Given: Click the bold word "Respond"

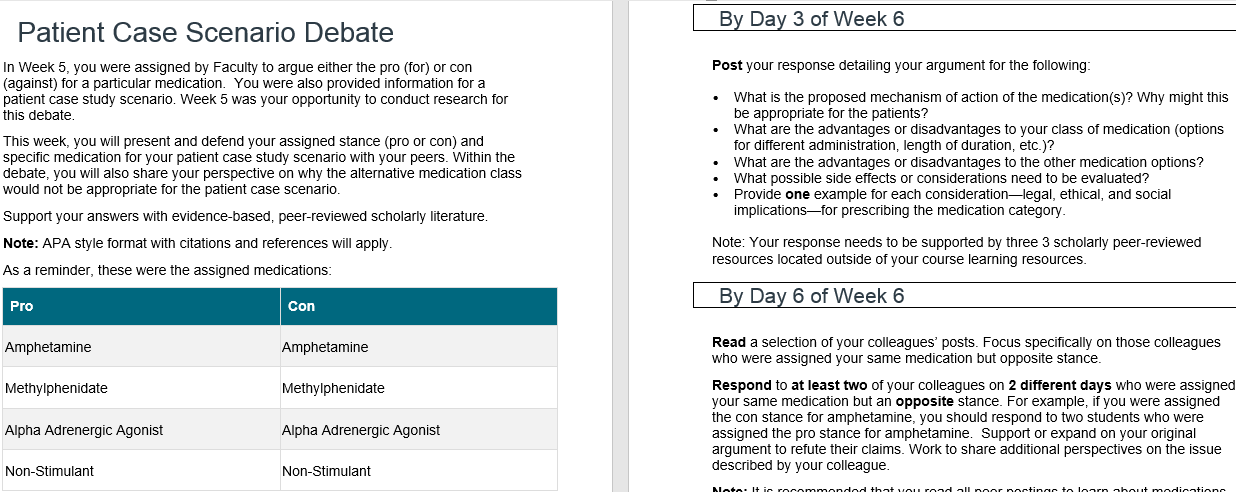Looking at the screenshot, I should [741, 385].
